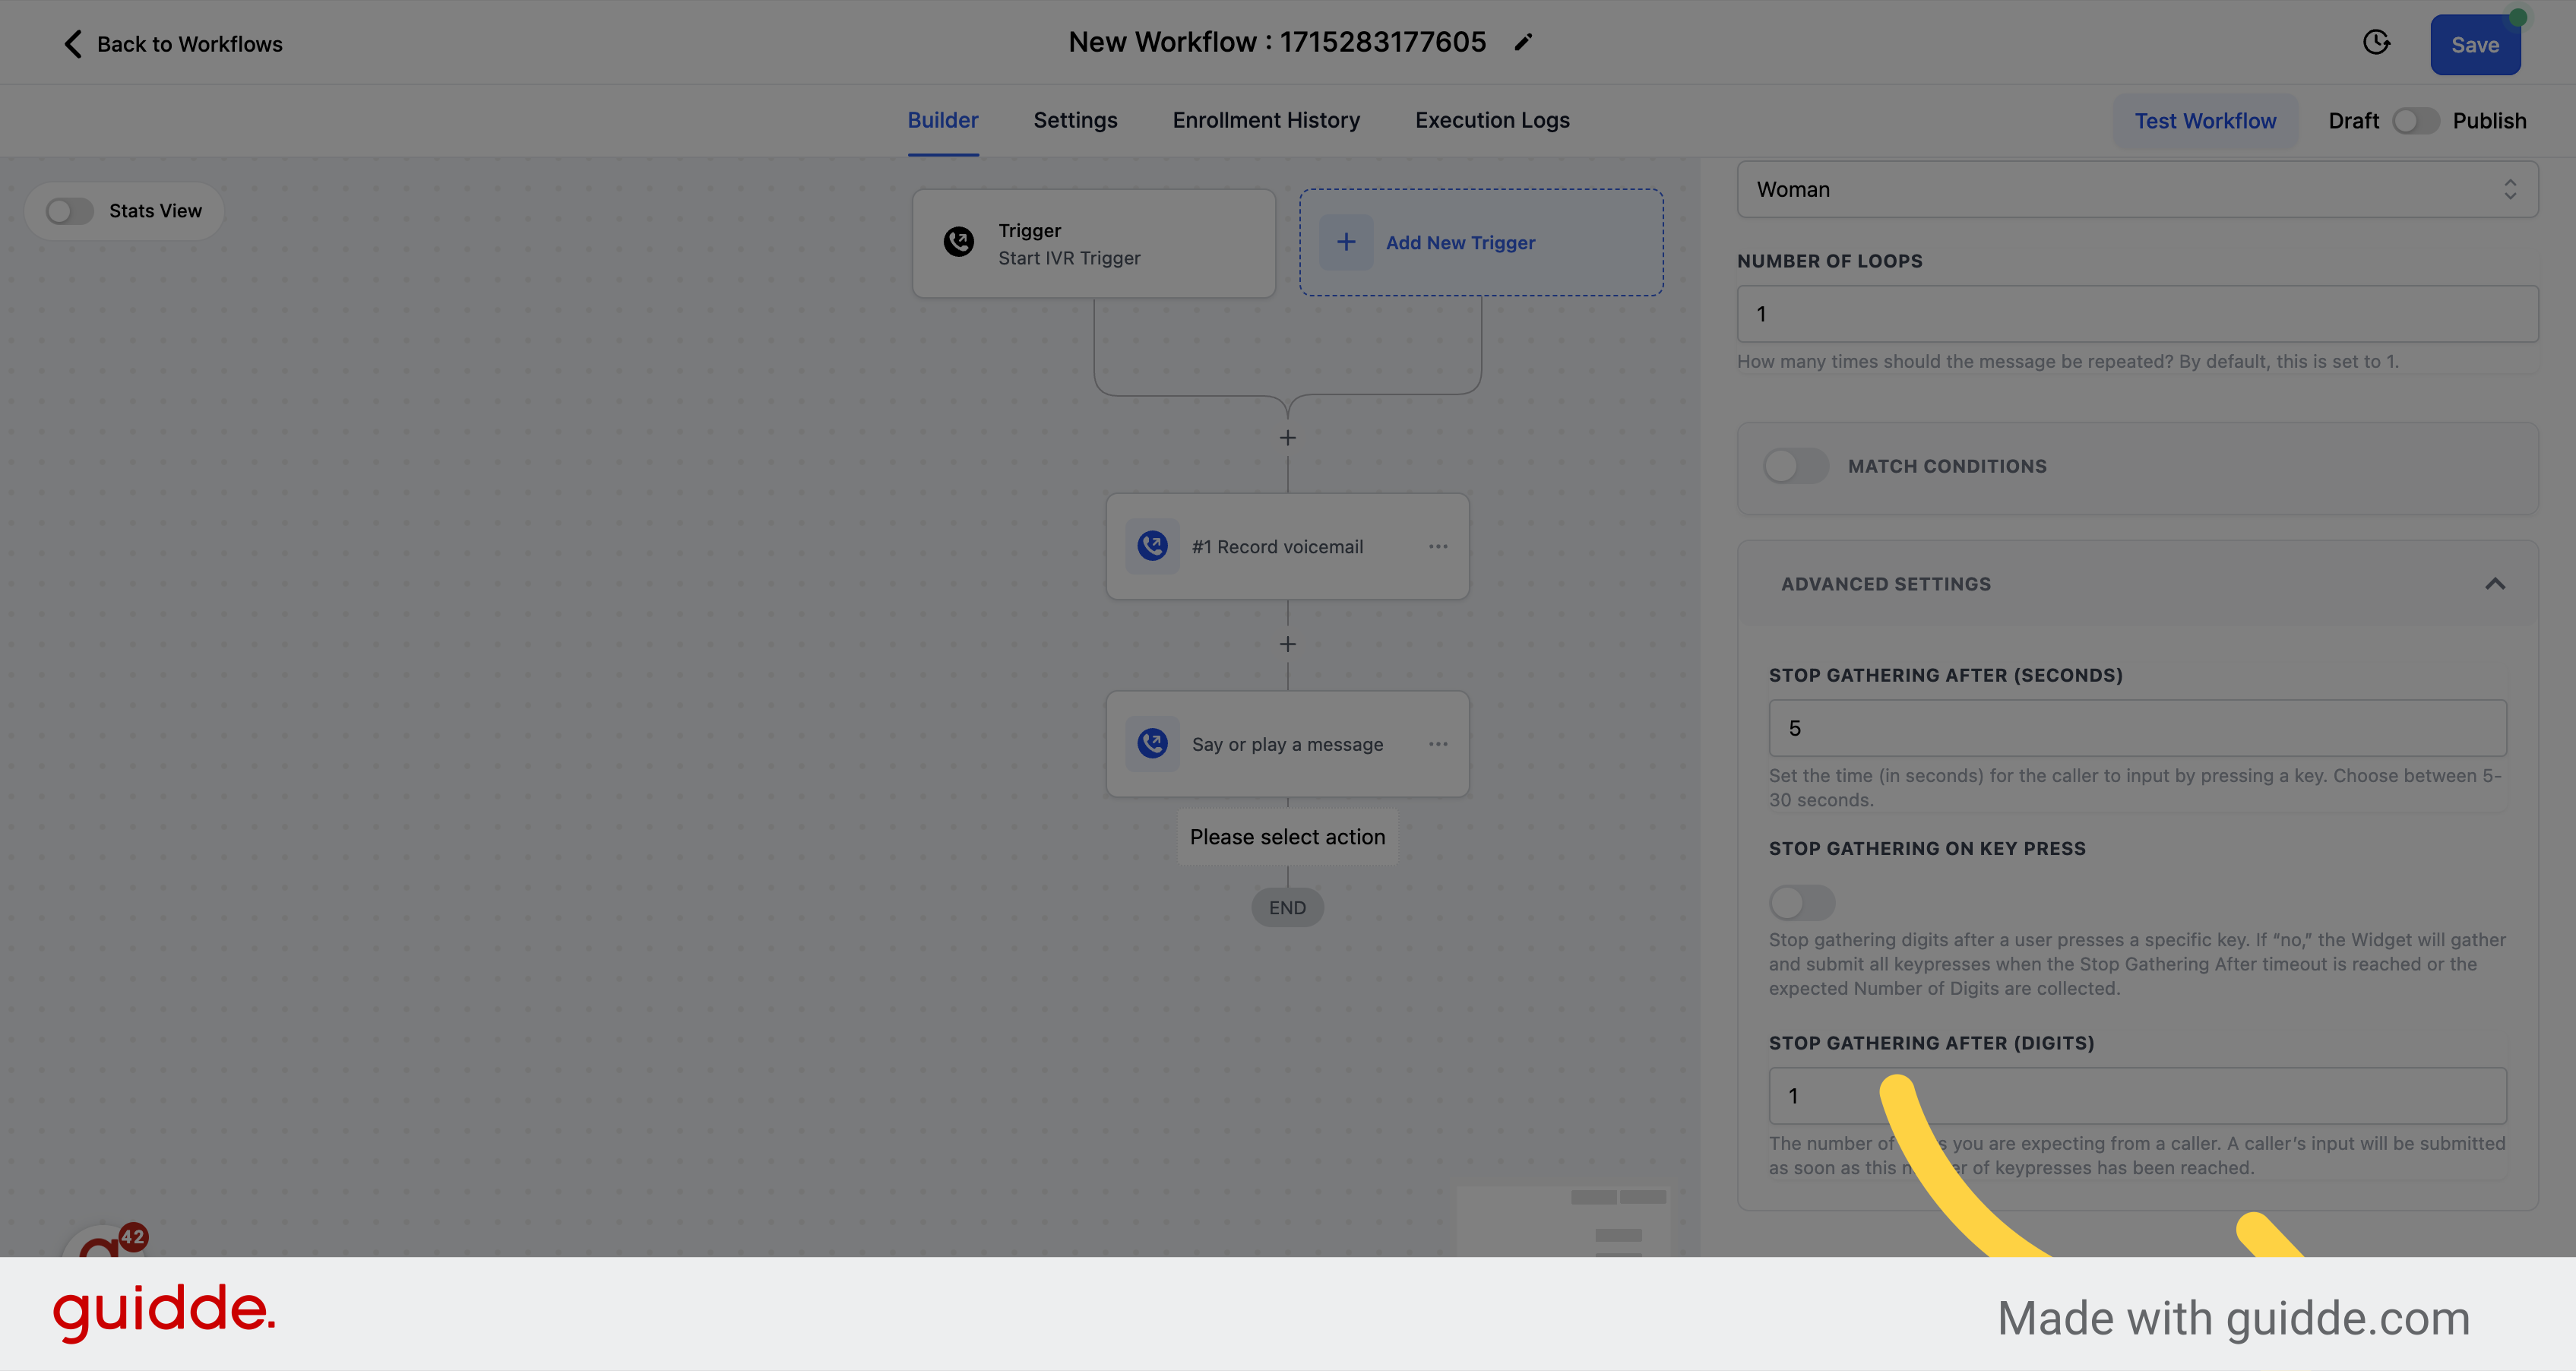Click the Start IVR Trigger icon
This screenshot has width=2576, height=1371.
click(959, 242)
